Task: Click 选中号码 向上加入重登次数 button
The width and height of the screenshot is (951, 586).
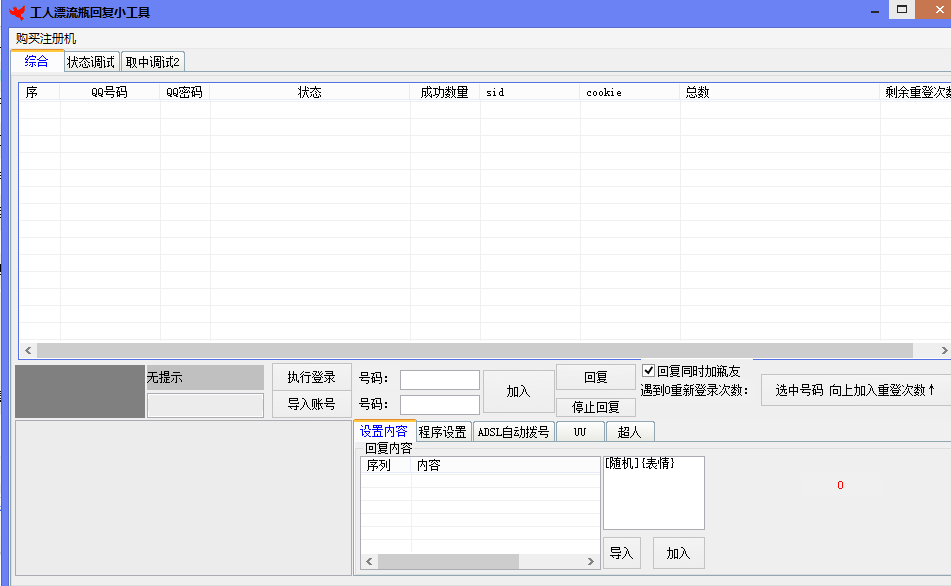Action: tap(855, 391)
